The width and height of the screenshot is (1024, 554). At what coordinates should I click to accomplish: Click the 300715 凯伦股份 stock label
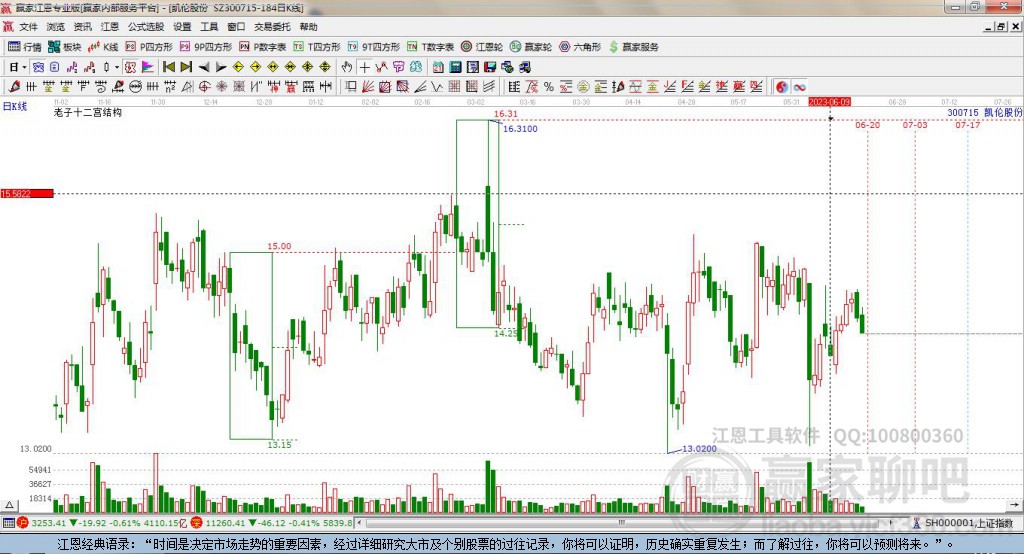(985, 112)
